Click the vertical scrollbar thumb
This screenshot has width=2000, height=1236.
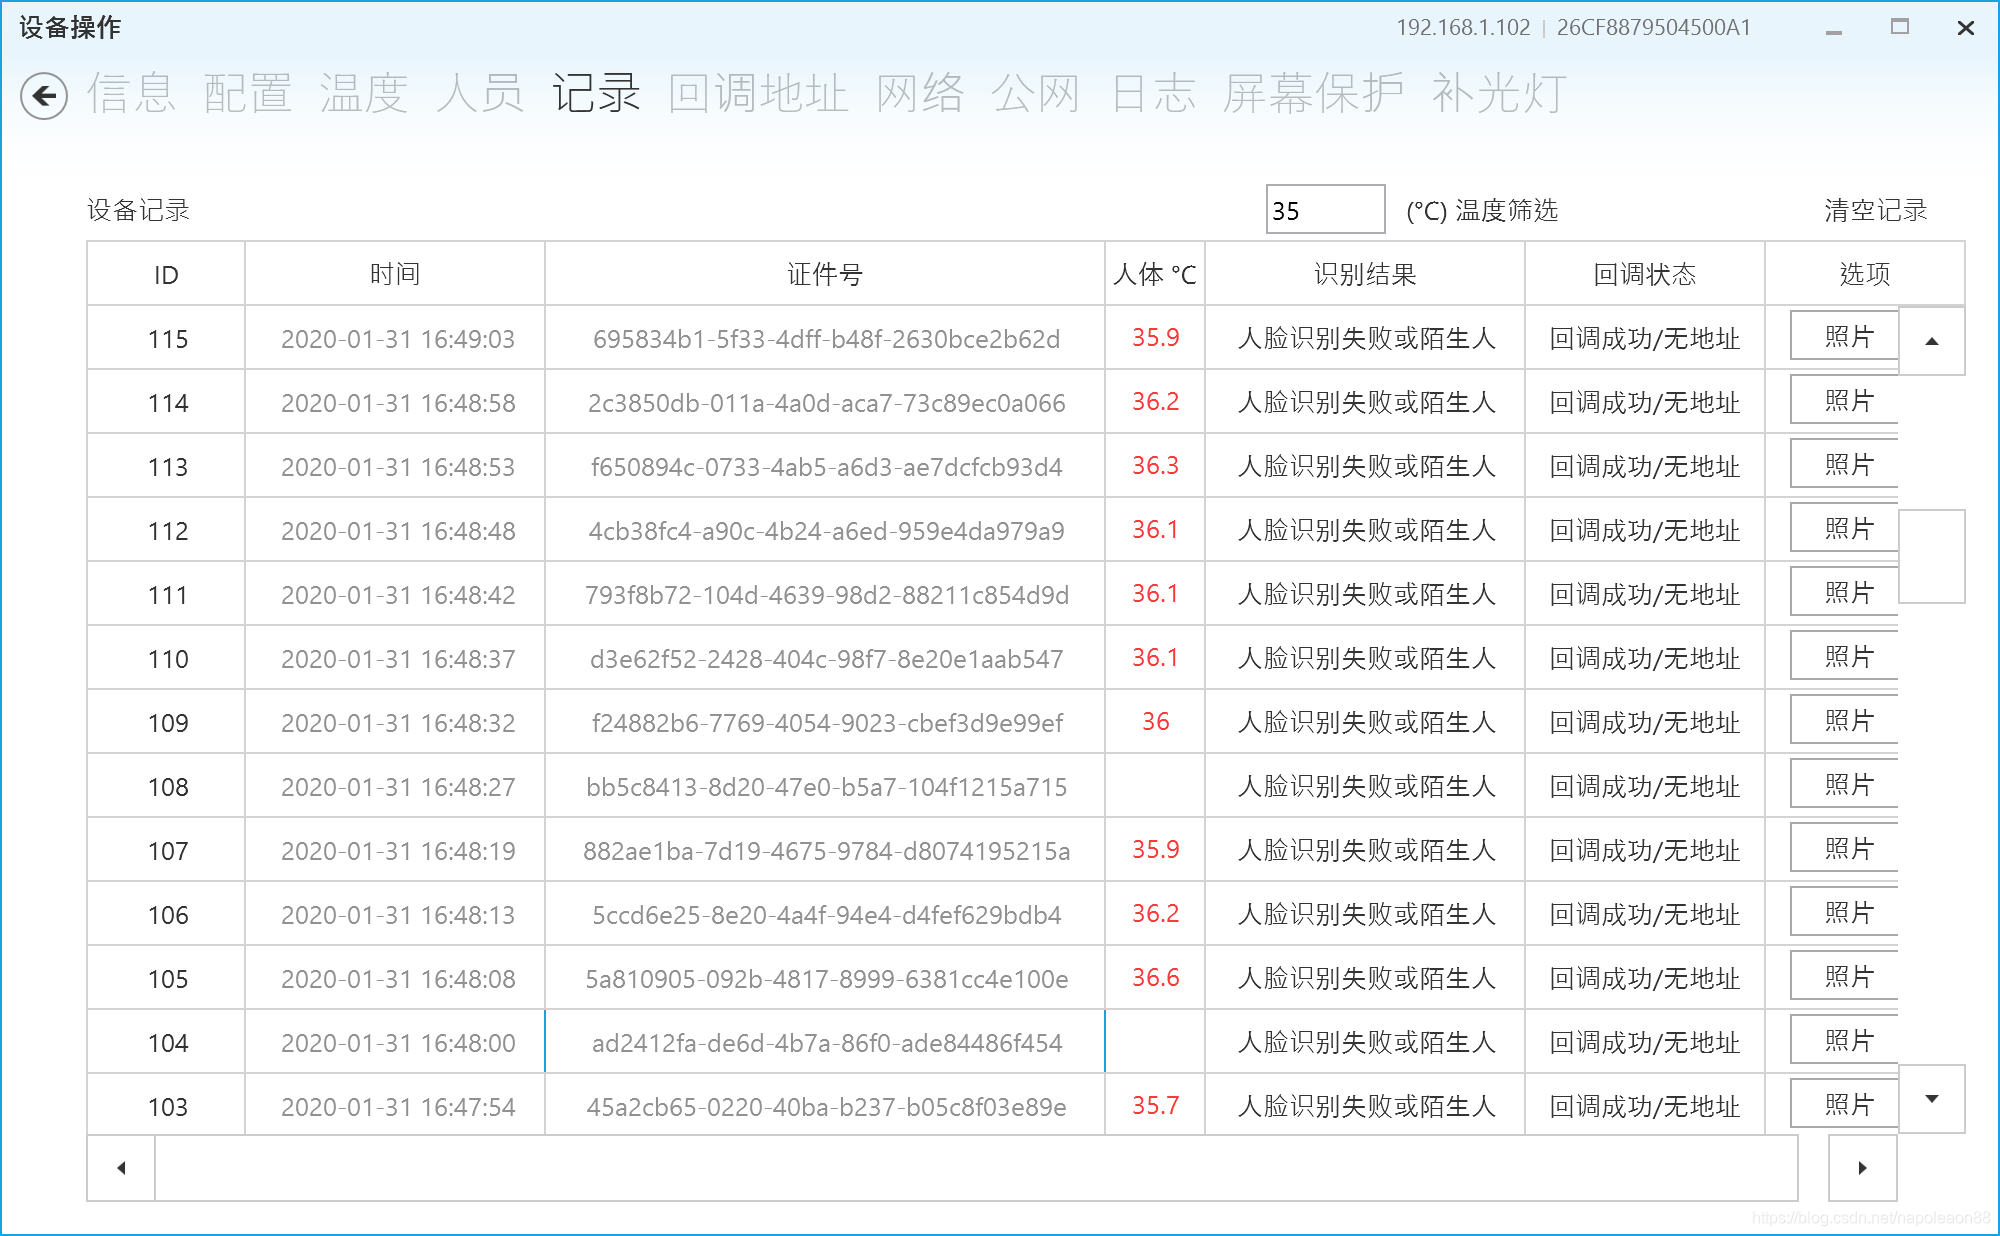point(1931,556)
